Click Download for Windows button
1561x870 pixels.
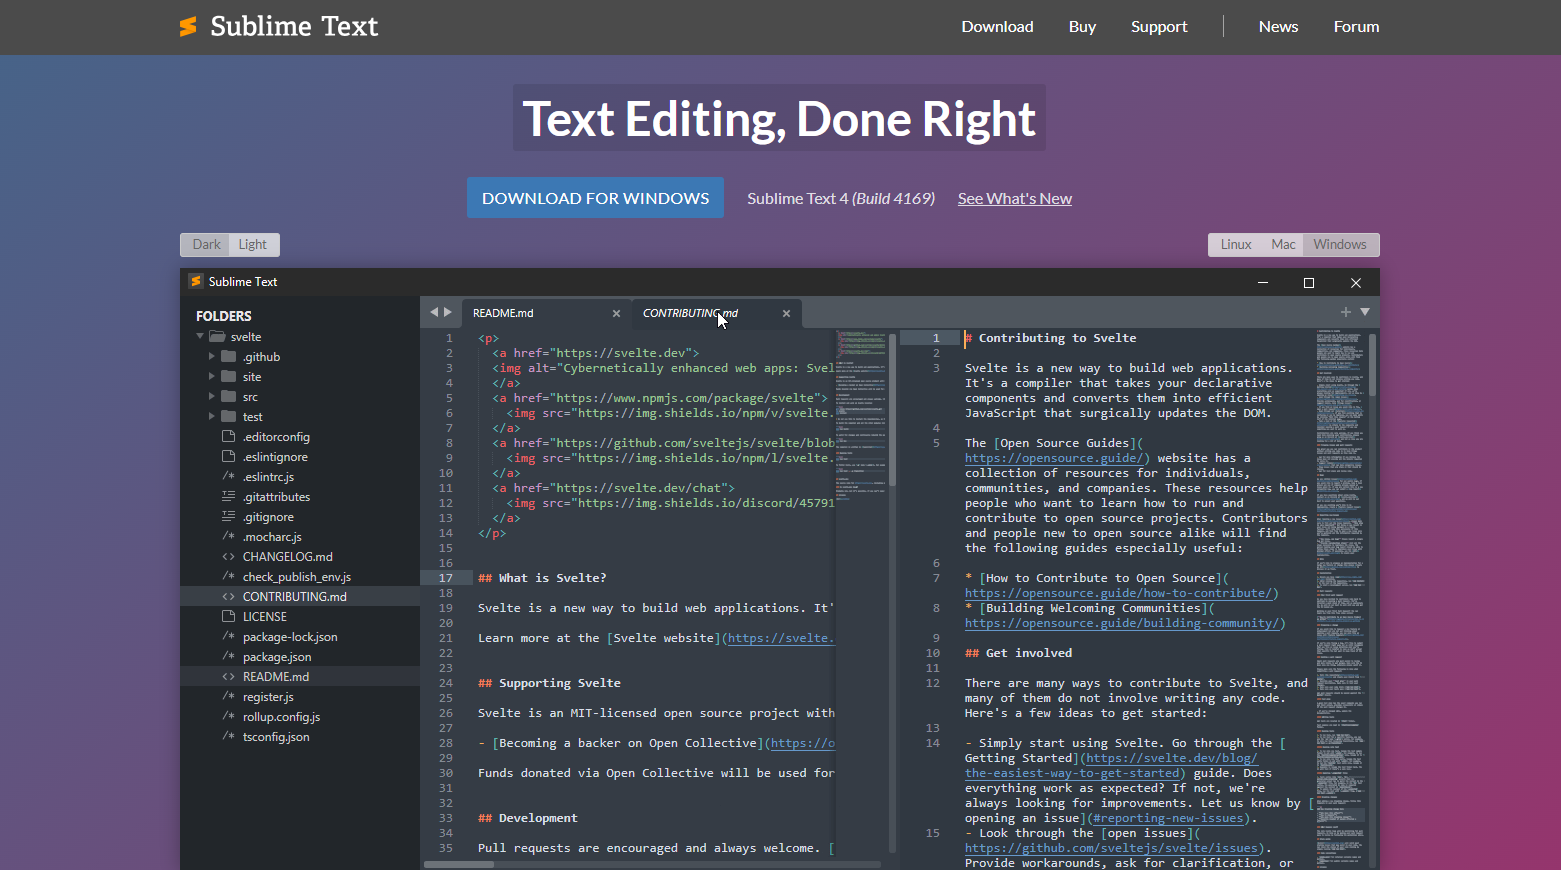(595, 198)
